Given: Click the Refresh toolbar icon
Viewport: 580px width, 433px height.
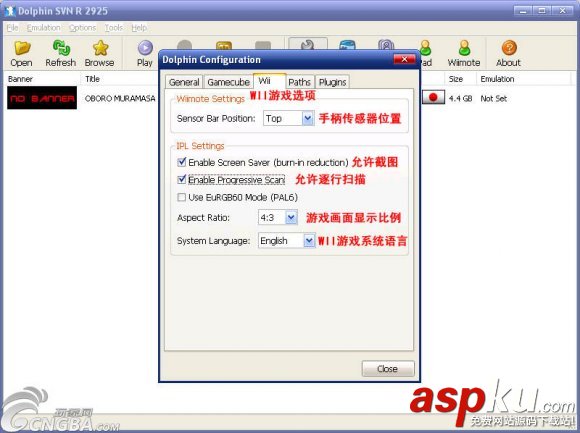Looking at the screenshot, I should 61,48.
